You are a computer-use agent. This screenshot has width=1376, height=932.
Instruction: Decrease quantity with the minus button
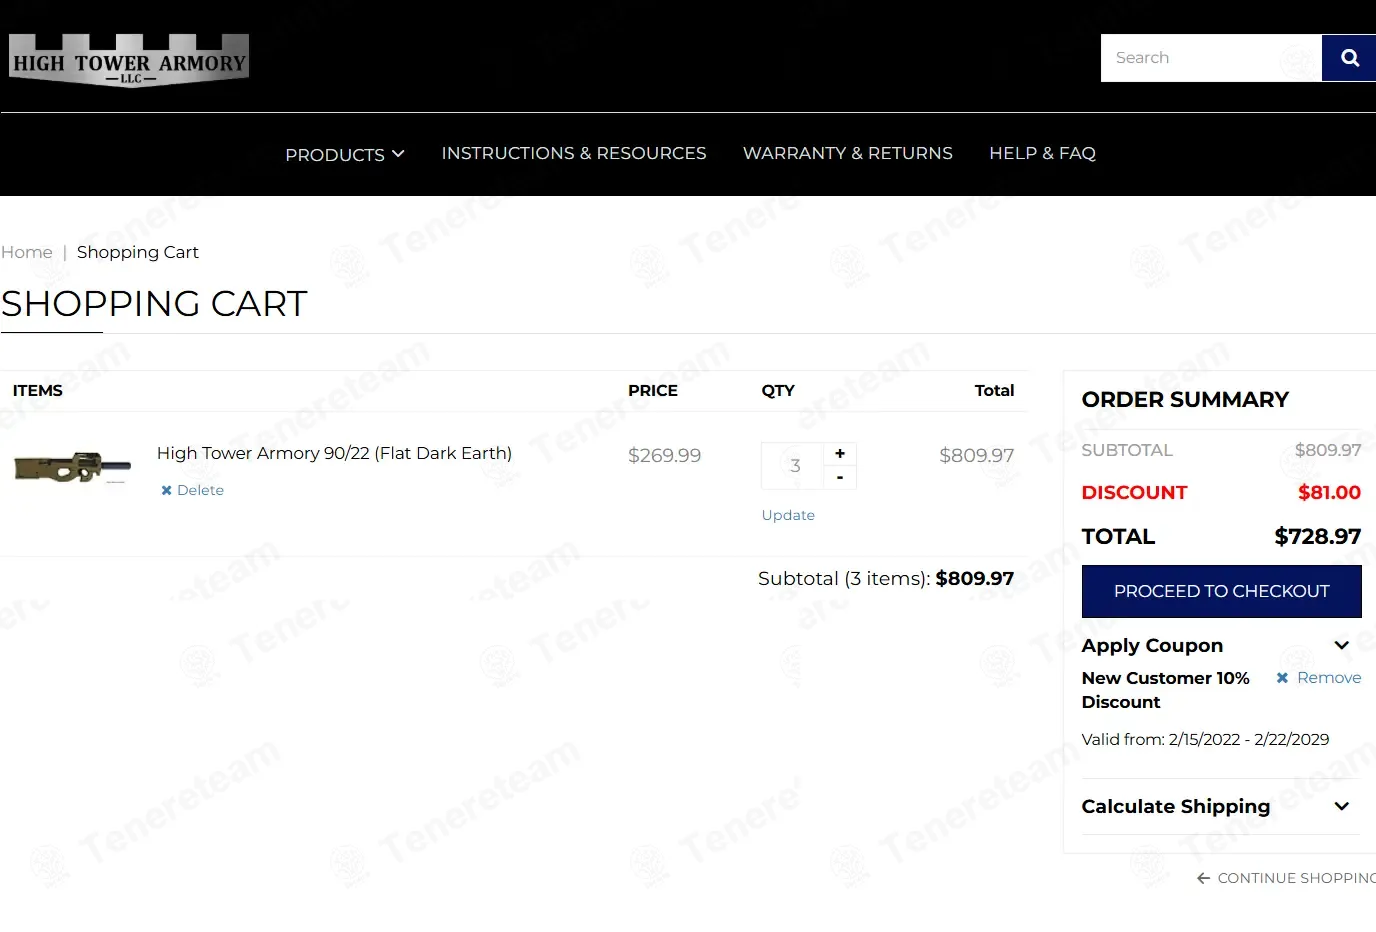coord(840,478)
